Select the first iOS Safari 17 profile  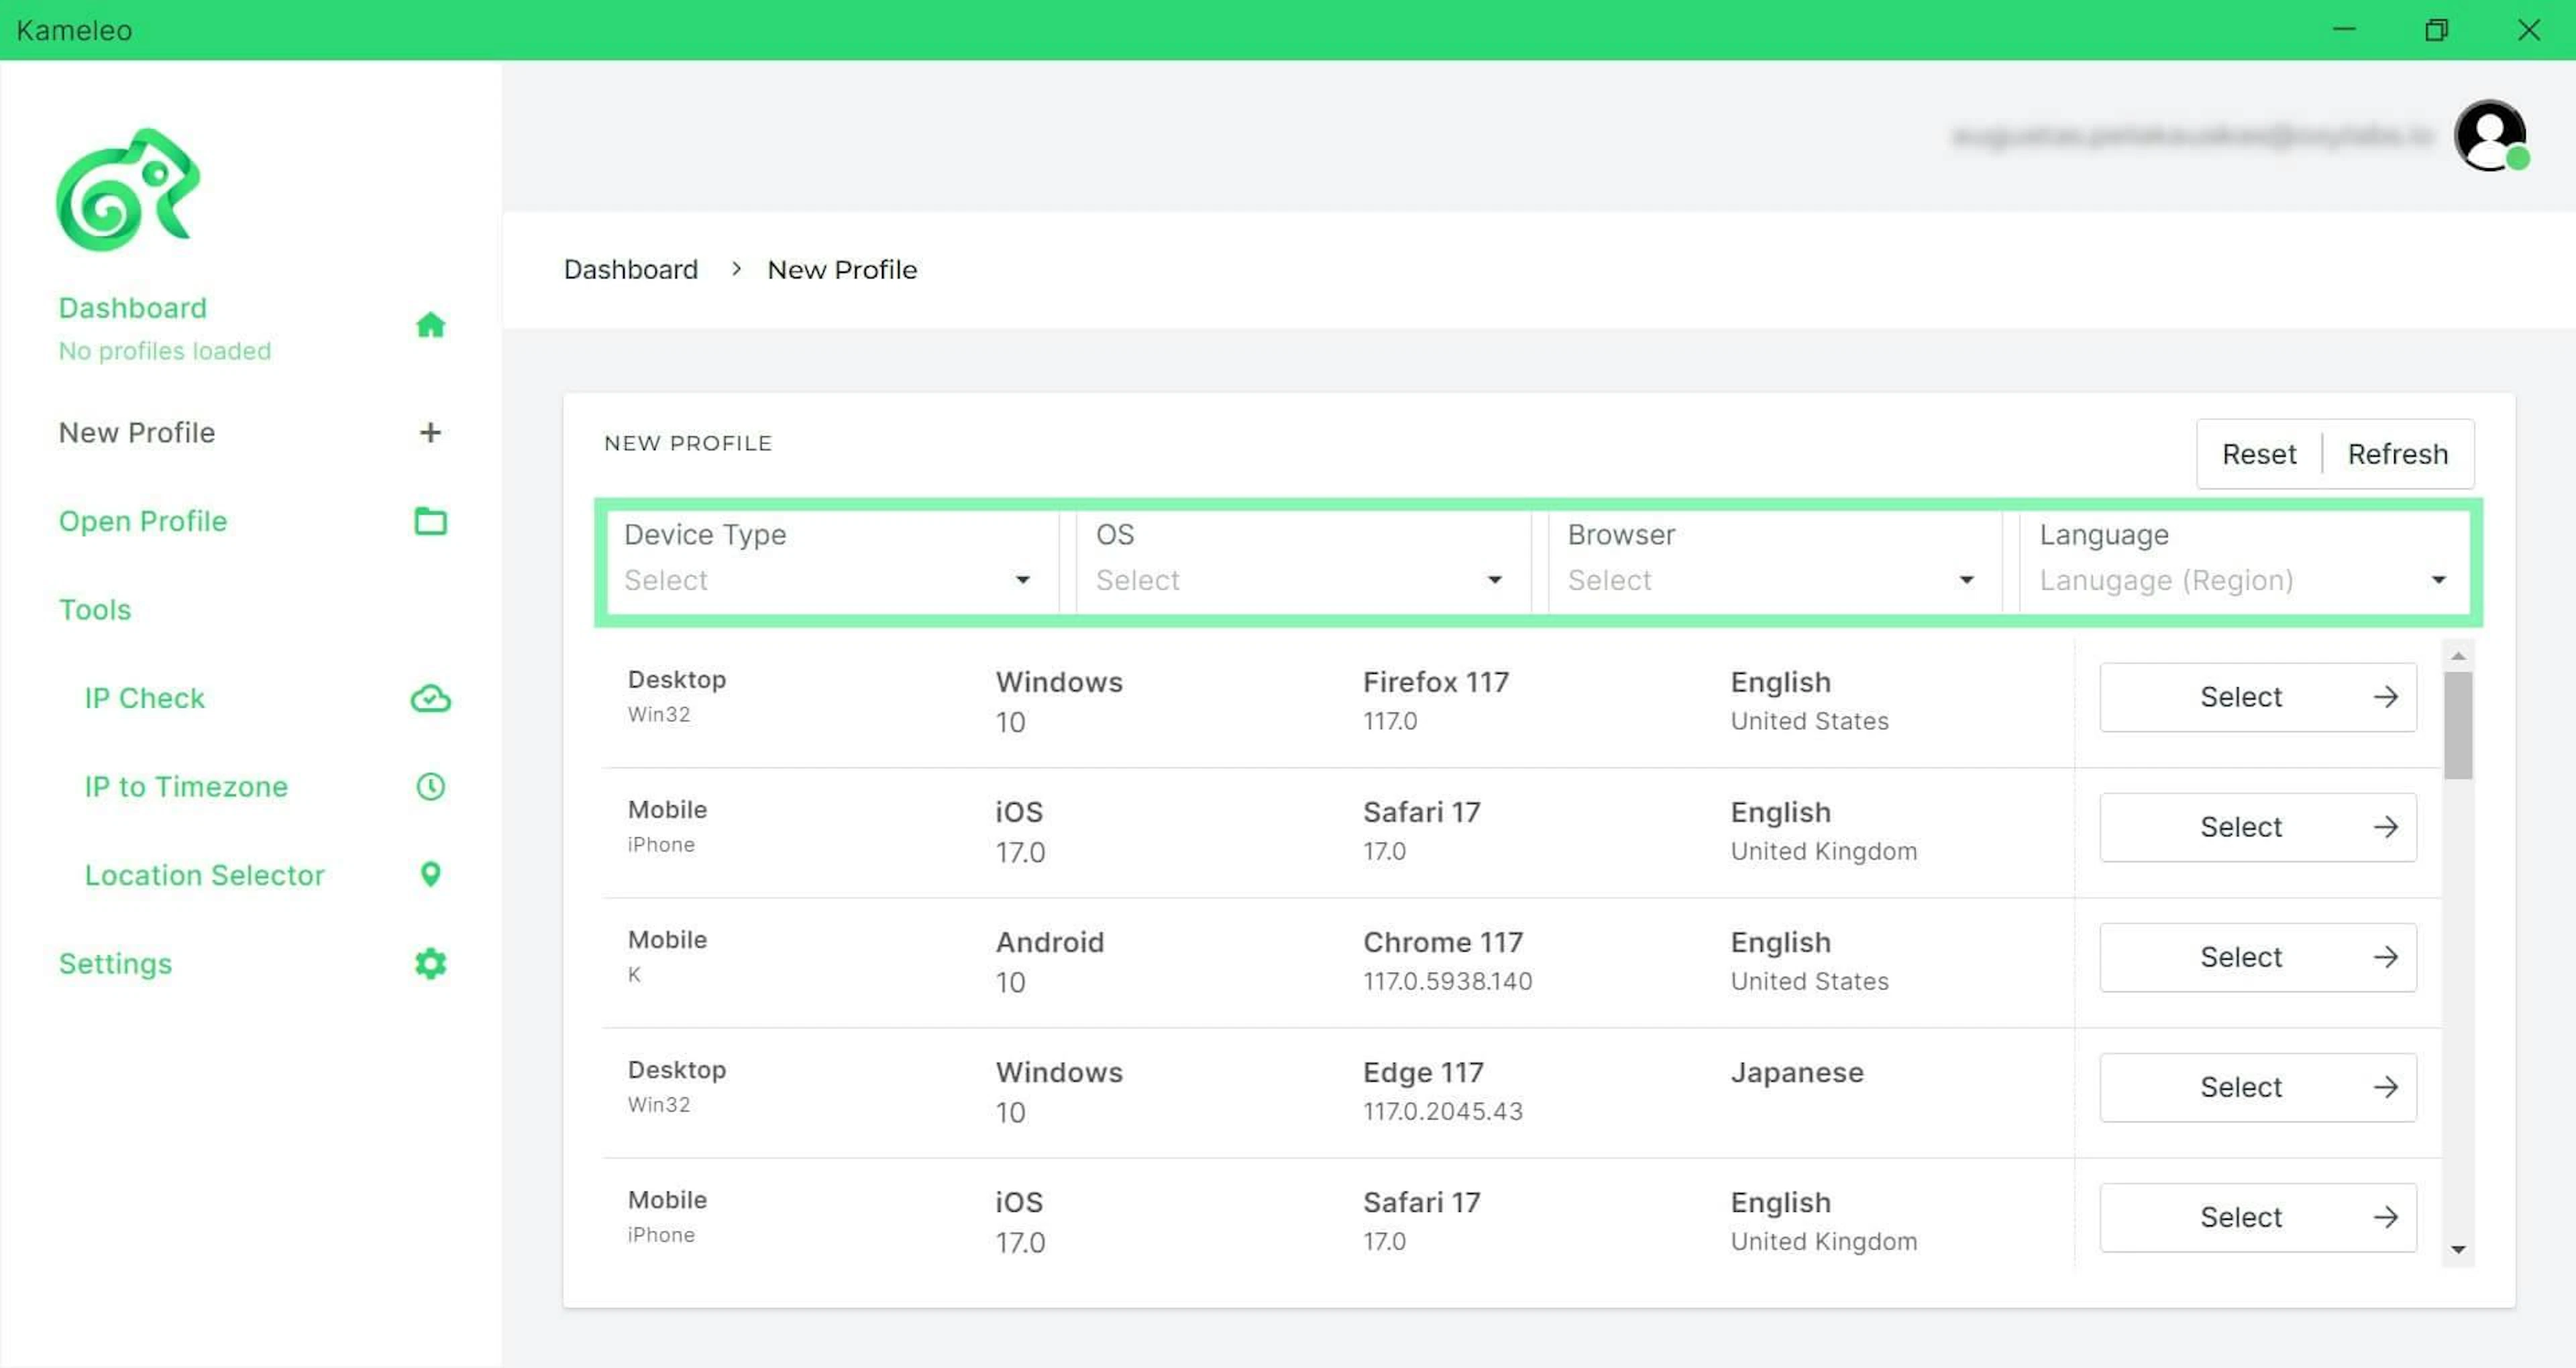(2258, 827)
